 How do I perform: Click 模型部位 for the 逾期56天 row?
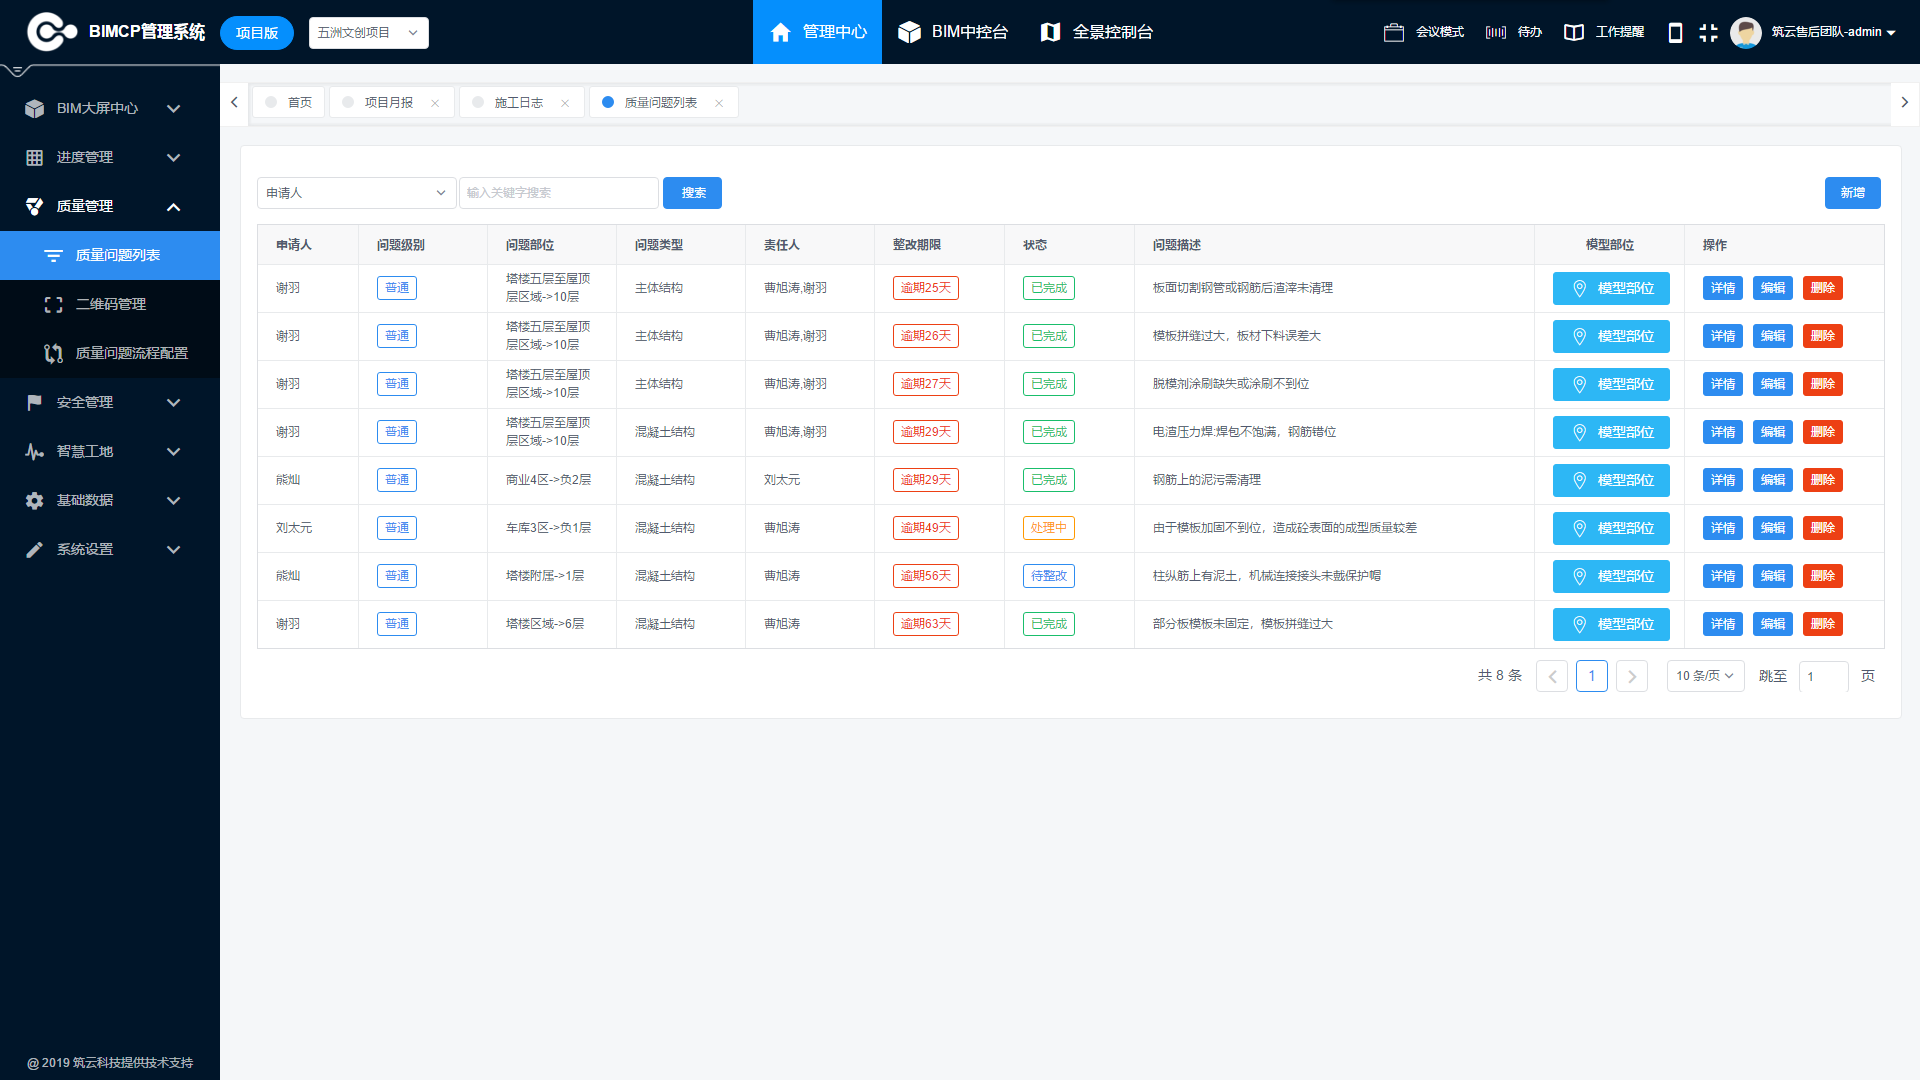click(1611, 576)
